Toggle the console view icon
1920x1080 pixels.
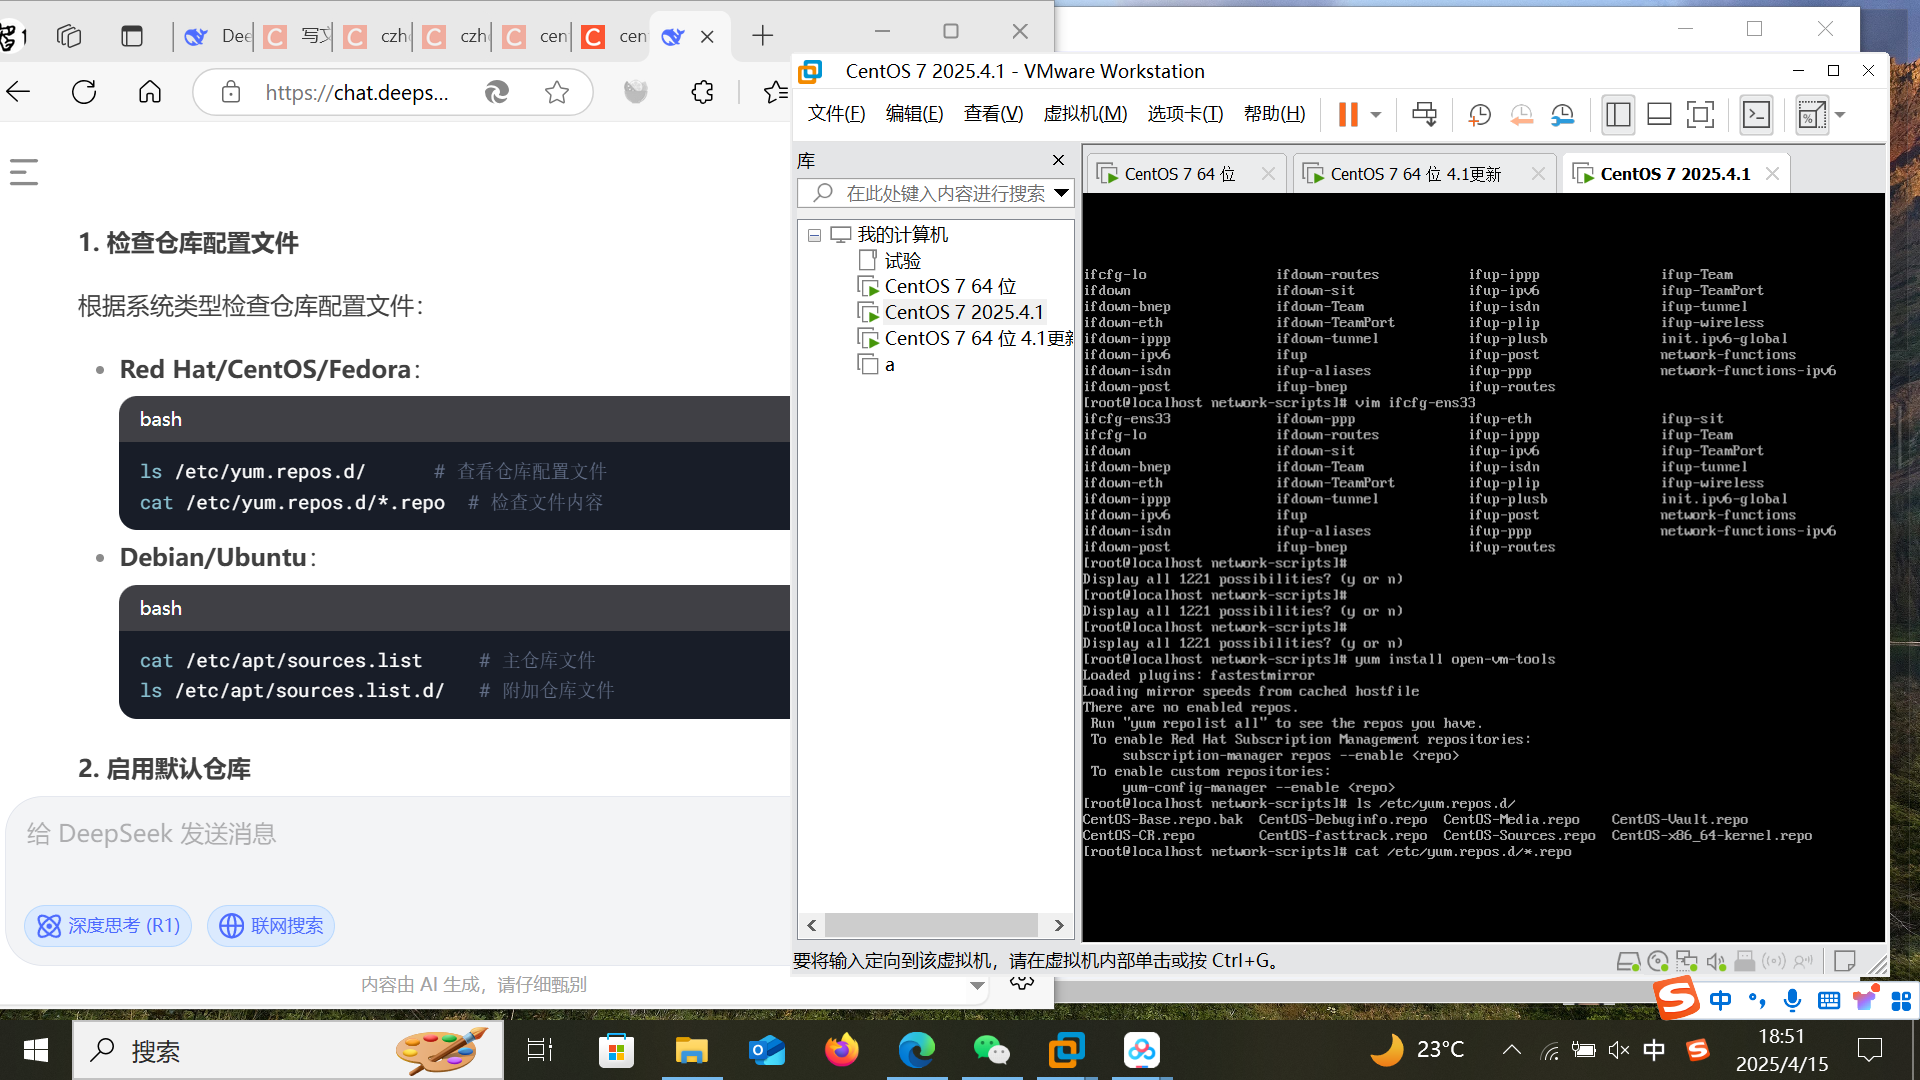click(x=1756, y=114)
